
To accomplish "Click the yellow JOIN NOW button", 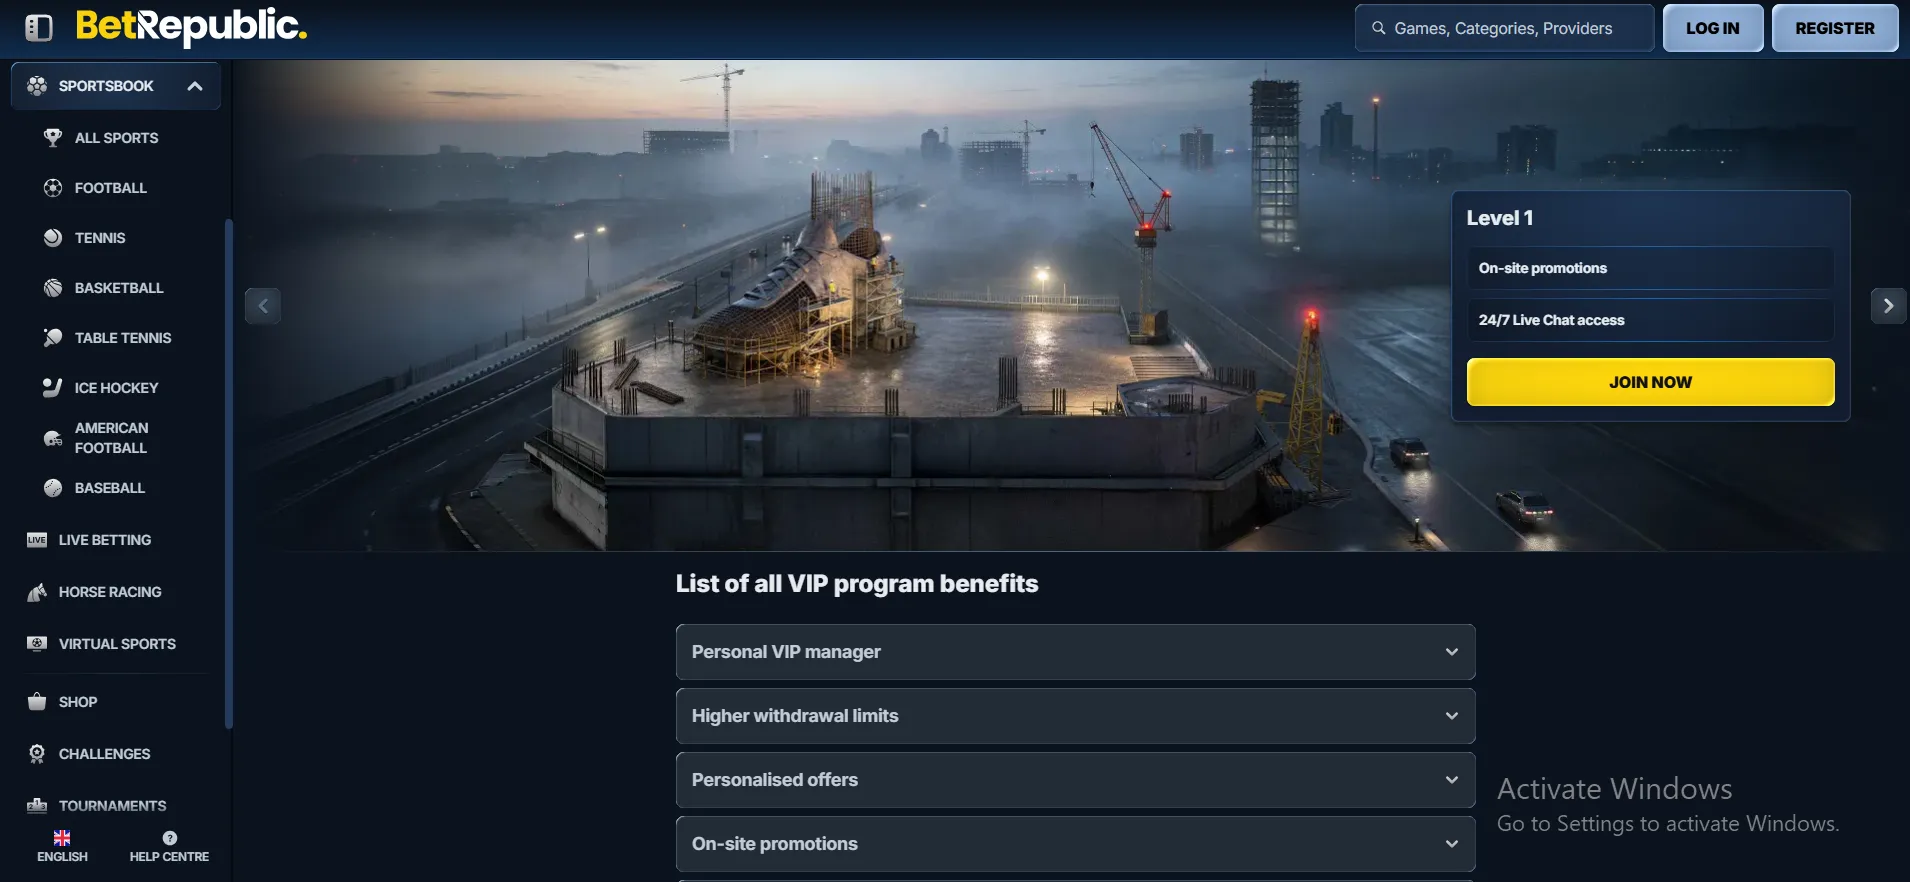I will pos(1651,382).
